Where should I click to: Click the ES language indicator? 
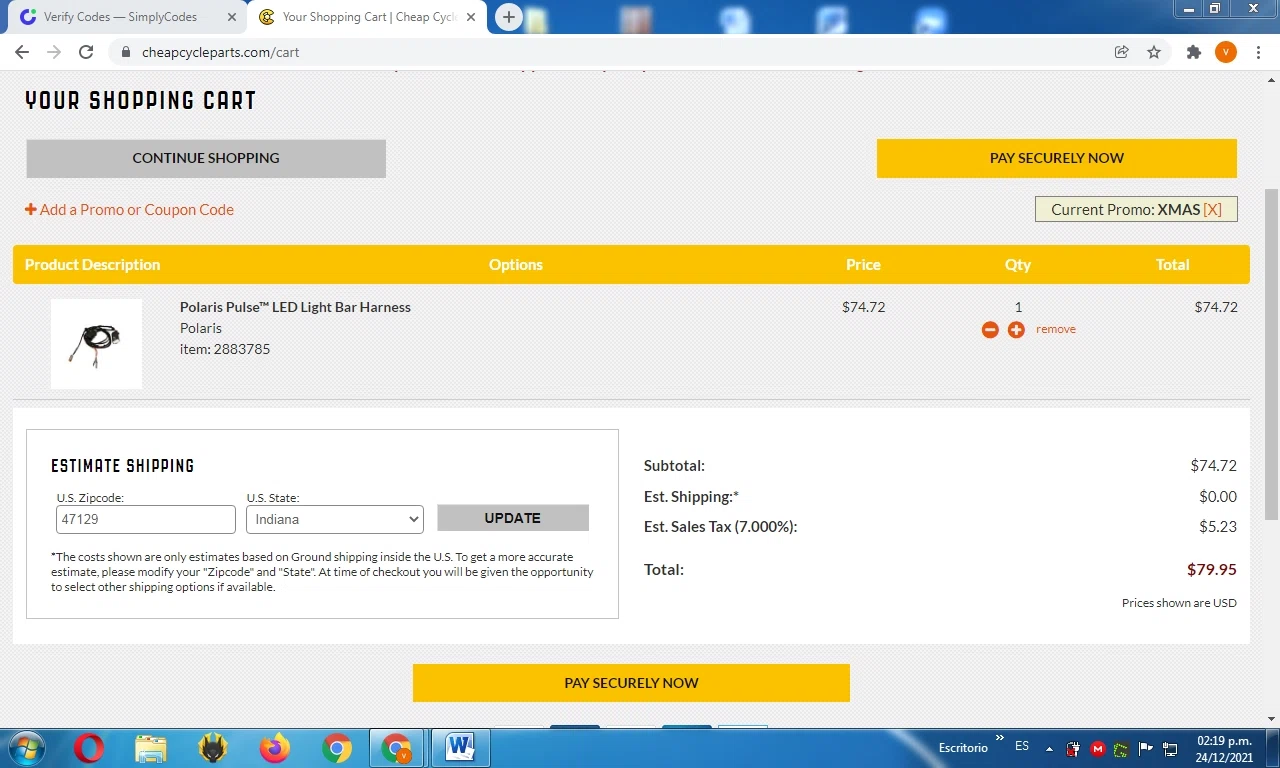coord(1022,747)
